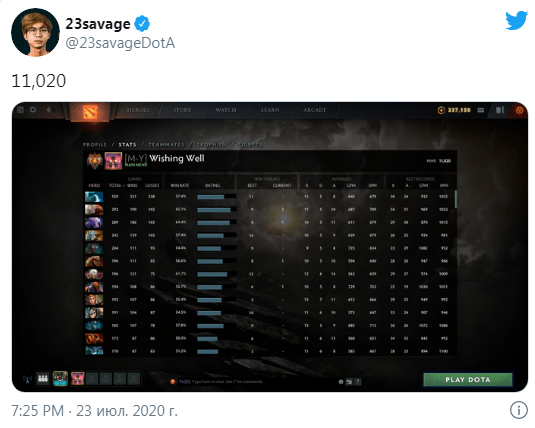
Task: Click the Dota 2 logo home button
Action: [x=90, y=112]
